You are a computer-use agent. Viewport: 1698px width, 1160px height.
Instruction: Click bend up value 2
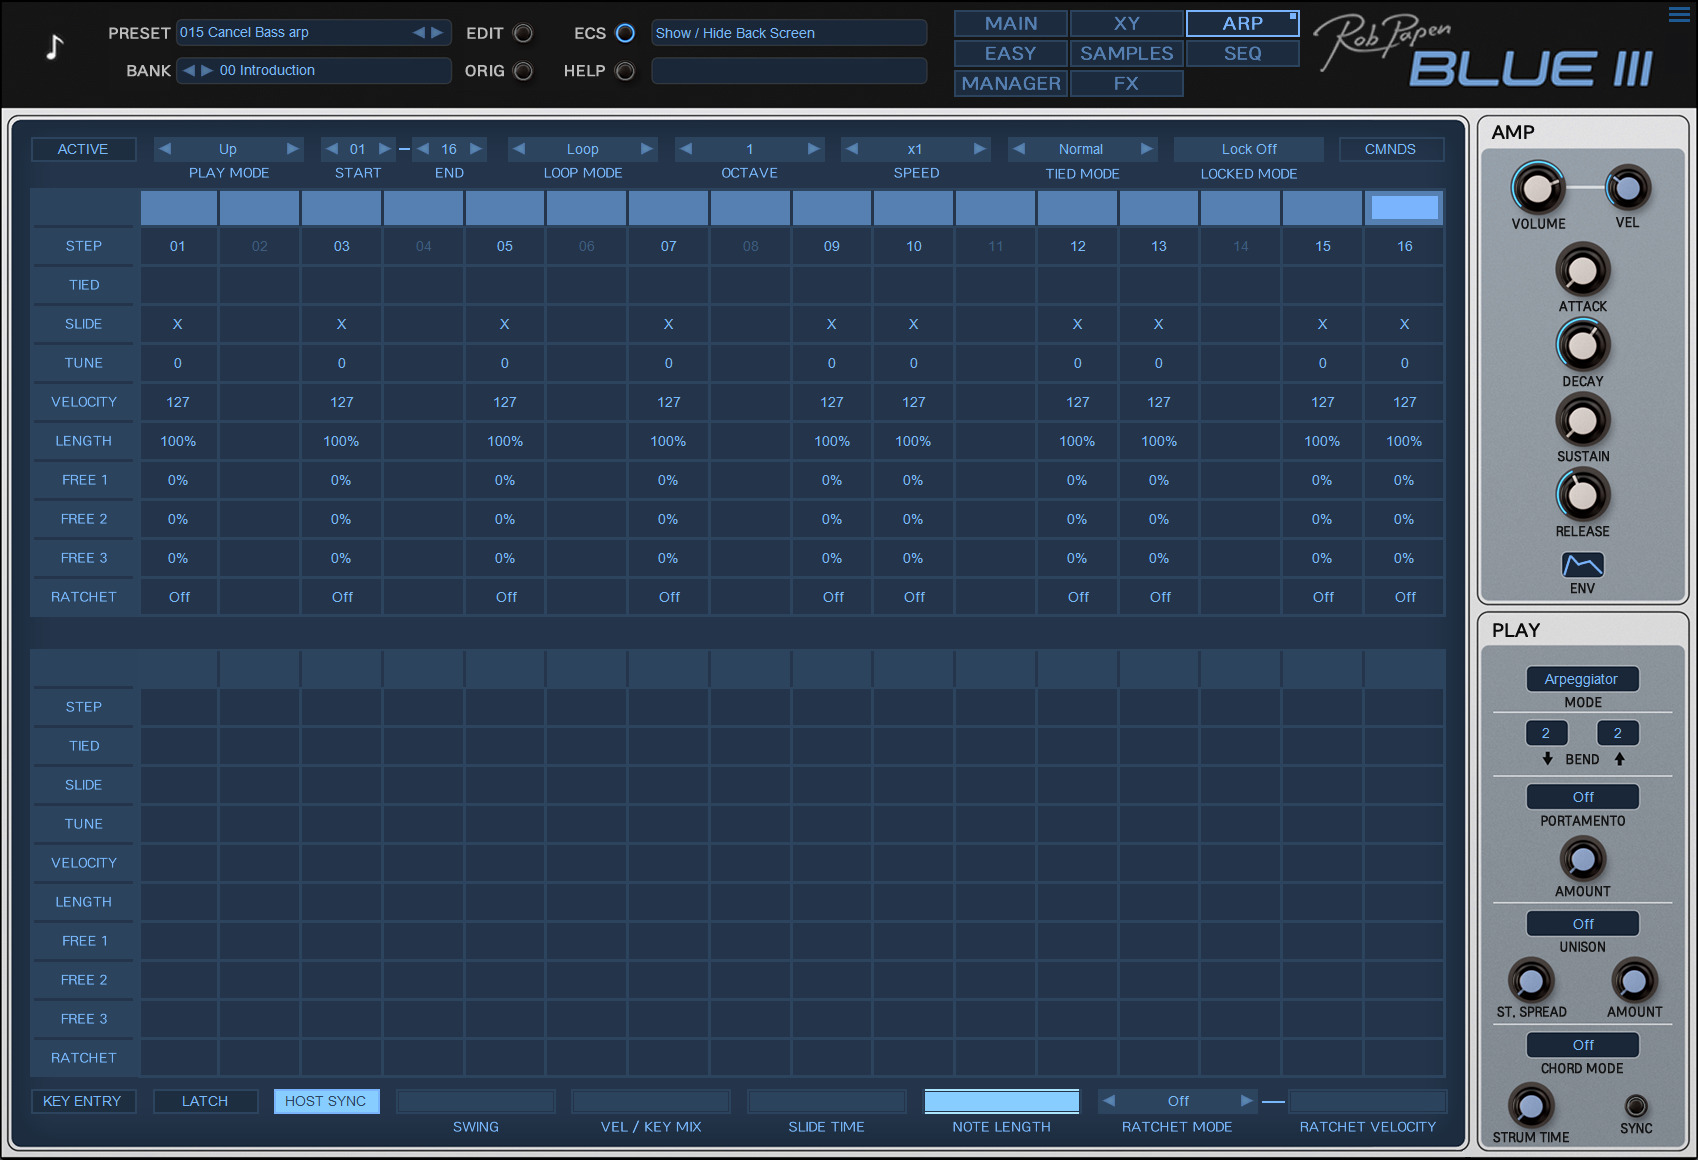tap(1618, 733)
